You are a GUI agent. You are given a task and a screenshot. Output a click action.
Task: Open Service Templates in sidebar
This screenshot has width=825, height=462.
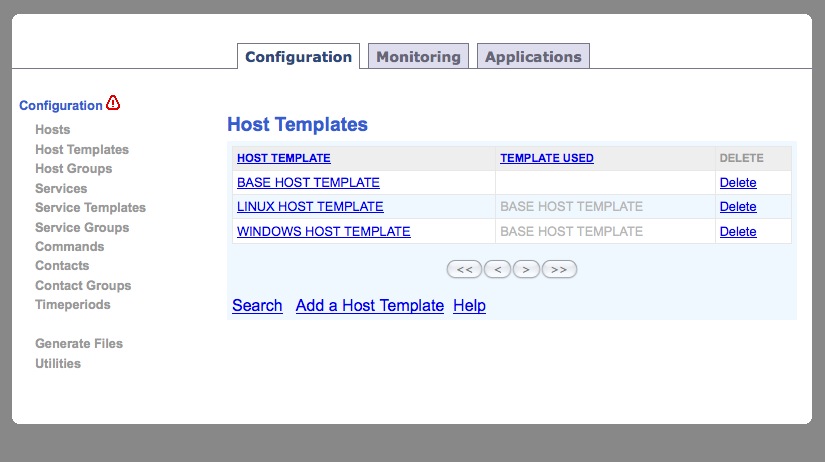coord(90,208)
